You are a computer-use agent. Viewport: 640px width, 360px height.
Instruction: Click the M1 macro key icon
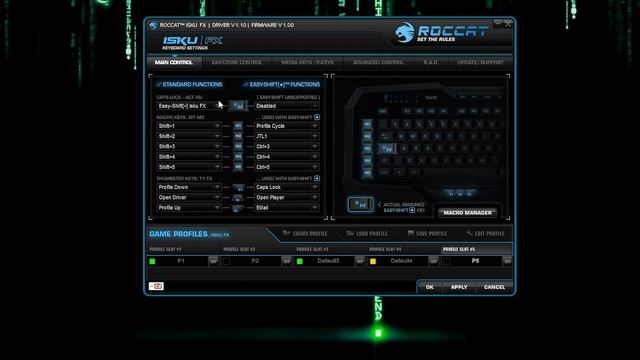coord(238,126)
